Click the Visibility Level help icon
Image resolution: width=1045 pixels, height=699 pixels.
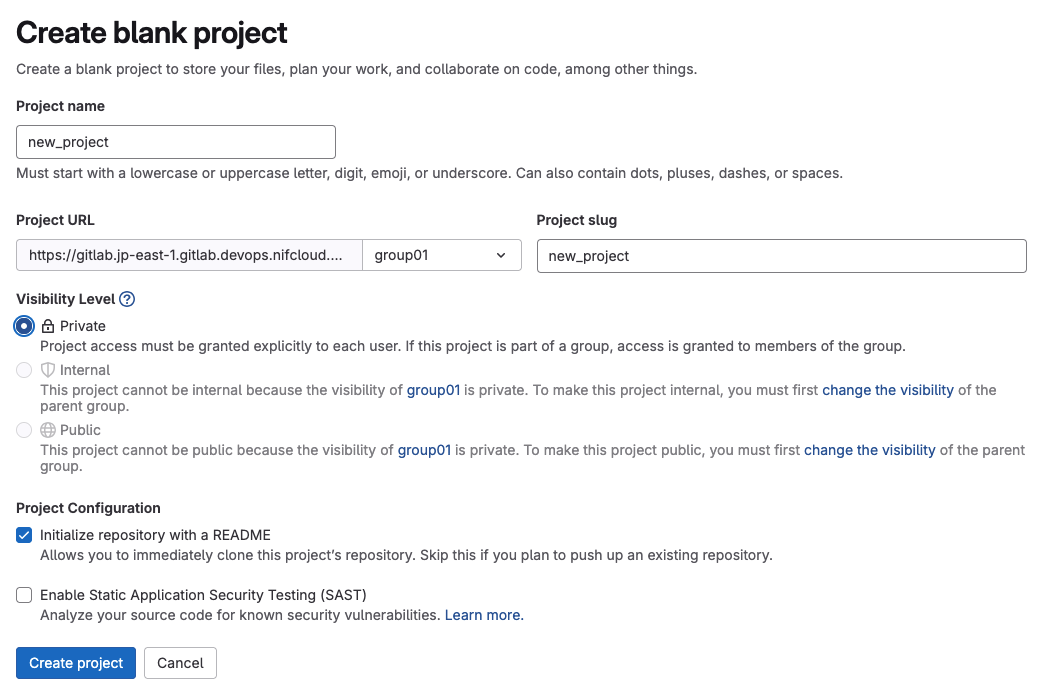point(127,299)
